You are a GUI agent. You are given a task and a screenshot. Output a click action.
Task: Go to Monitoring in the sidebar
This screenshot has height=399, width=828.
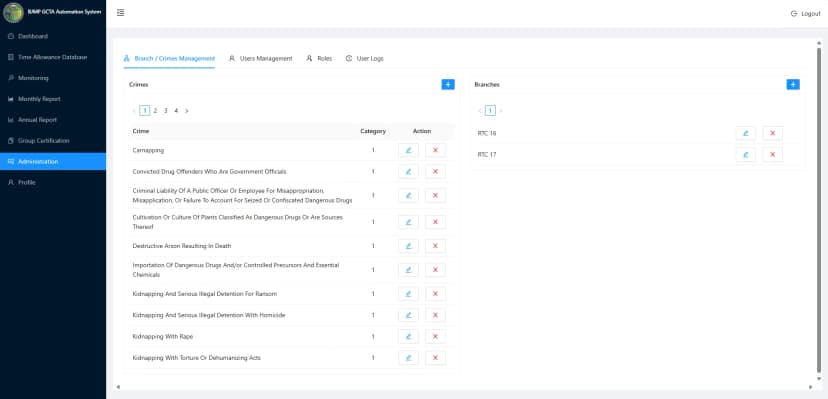[53, 78]
